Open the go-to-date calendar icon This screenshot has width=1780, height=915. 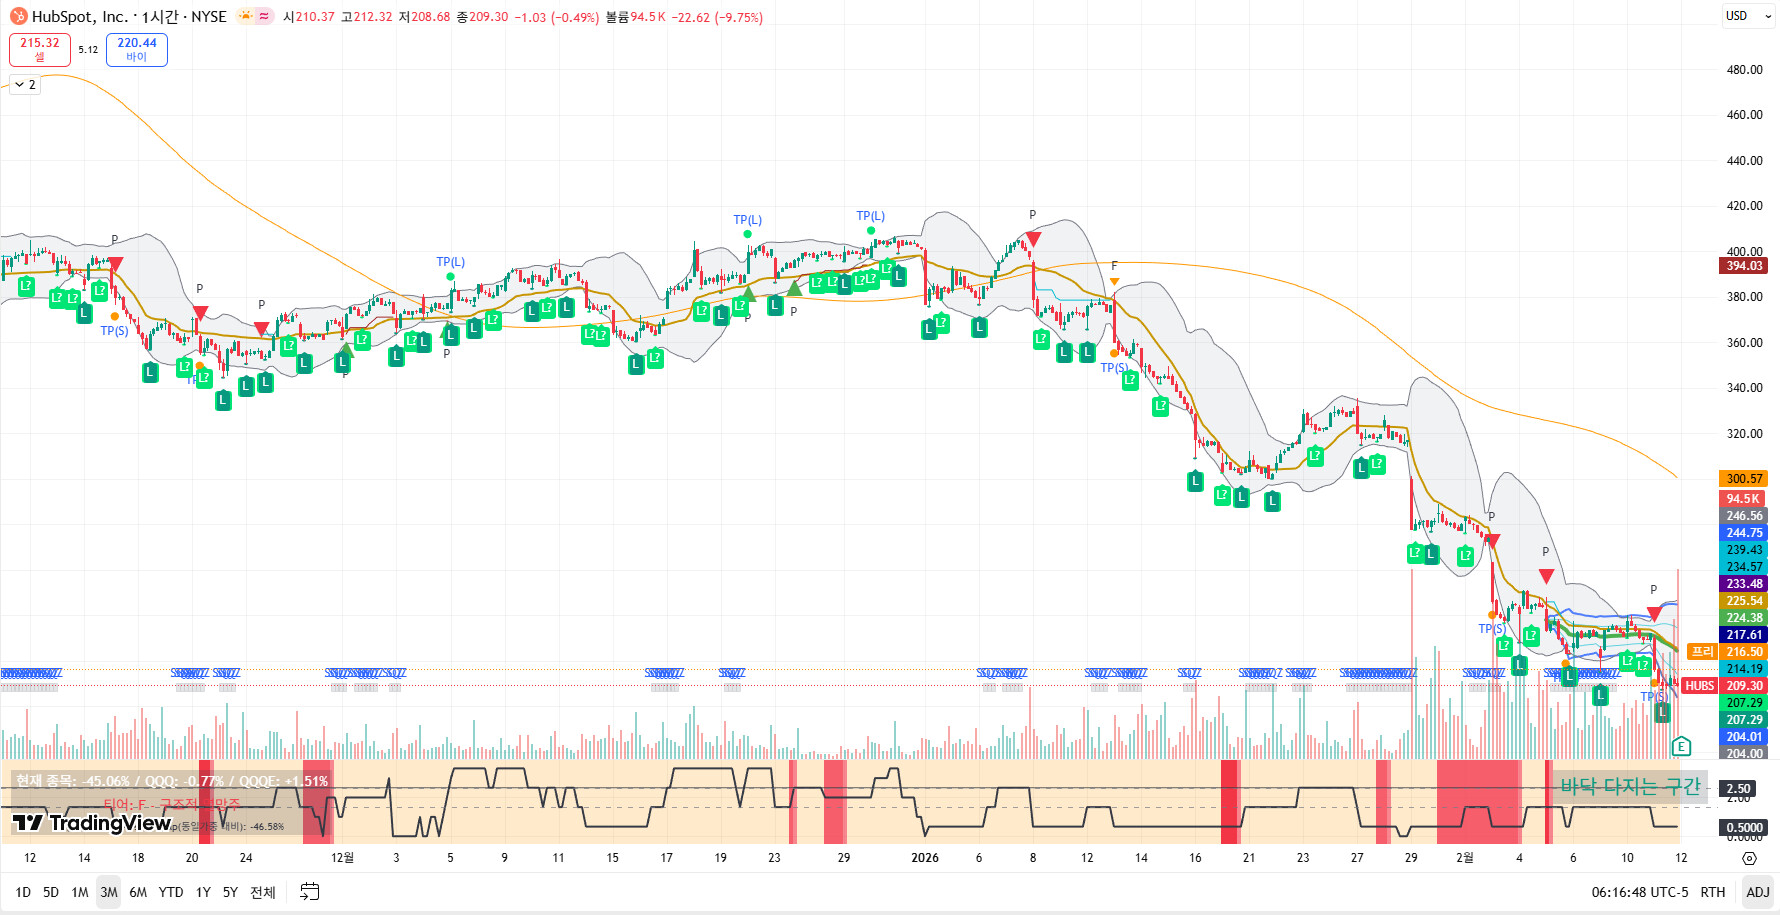click(310, 892)
